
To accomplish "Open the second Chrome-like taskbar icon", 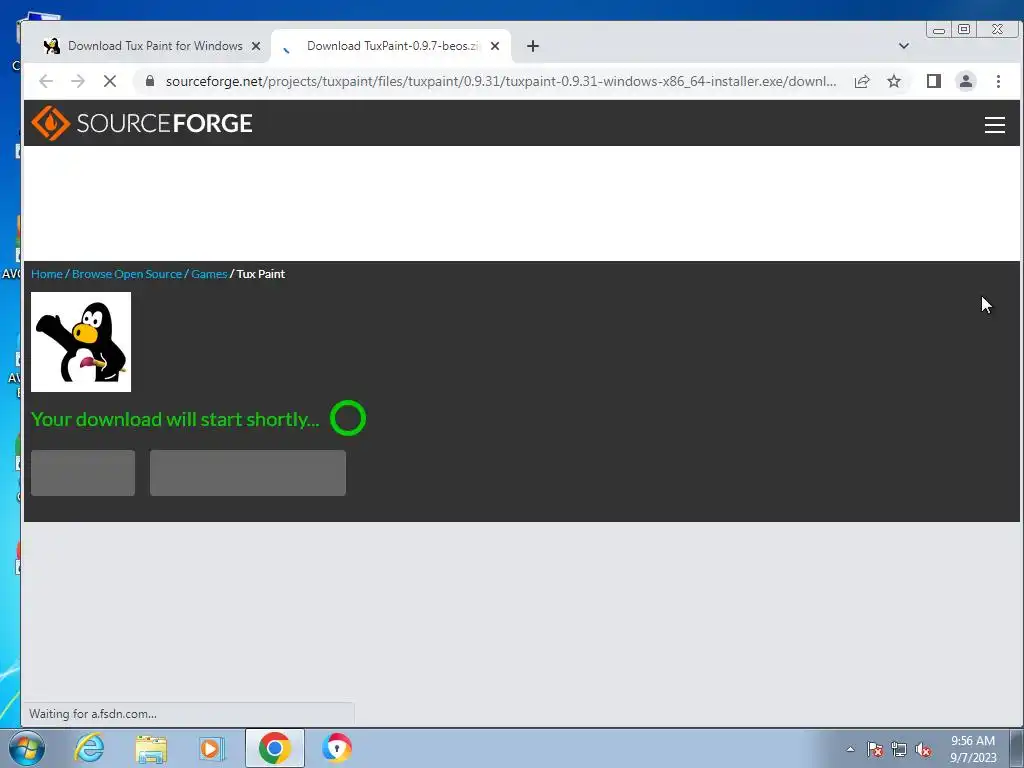I will tap(337, 748).
